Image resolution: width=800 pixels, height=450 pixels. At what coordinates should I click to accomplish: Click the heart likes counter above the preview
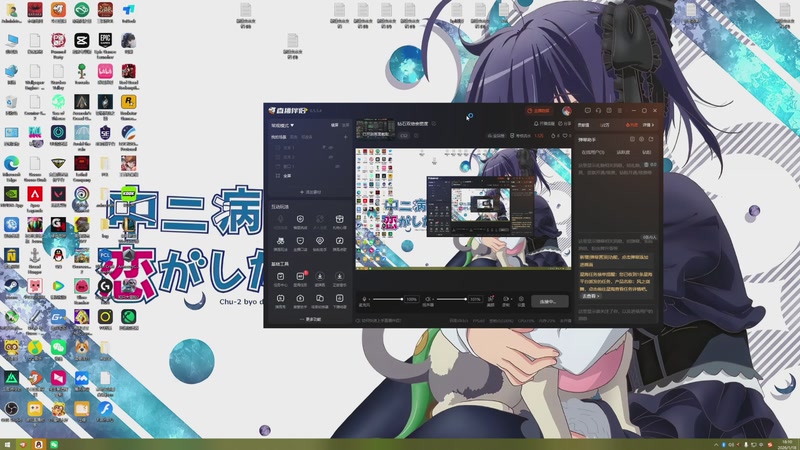[x=566, y=136]
